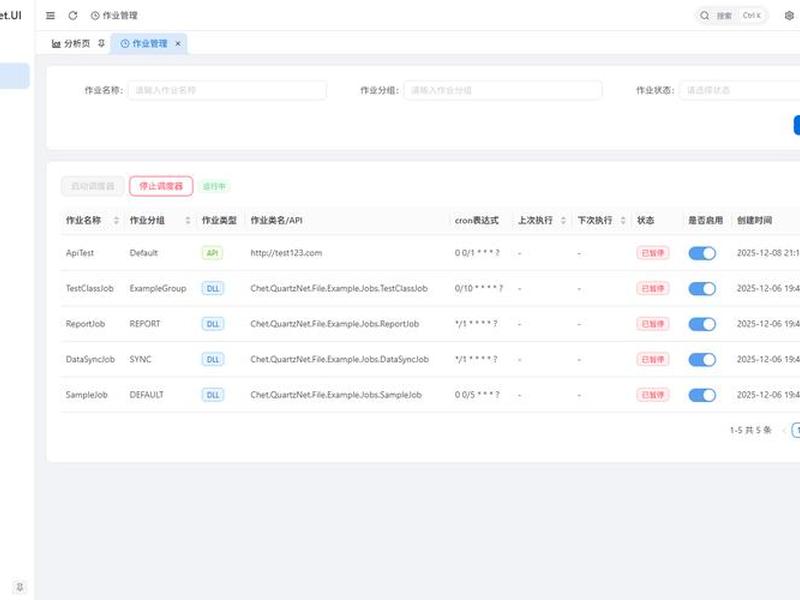Open the search box with Ctrl K
Image resolution: width=800 pixels, height=600 pixels.
click(732, 15)
